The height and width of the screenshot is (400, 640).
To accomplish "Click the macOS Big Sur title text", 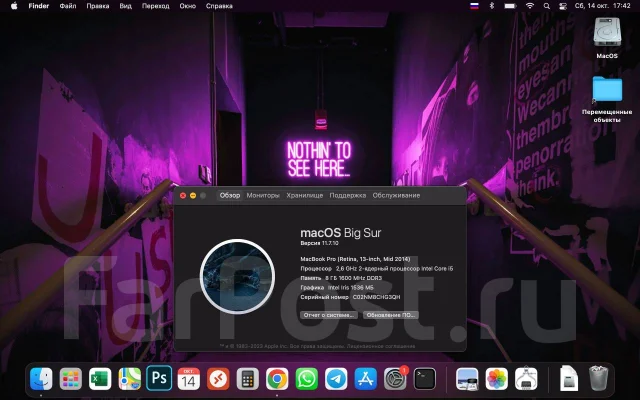I will pyautogui.click(x=340, y=233).
